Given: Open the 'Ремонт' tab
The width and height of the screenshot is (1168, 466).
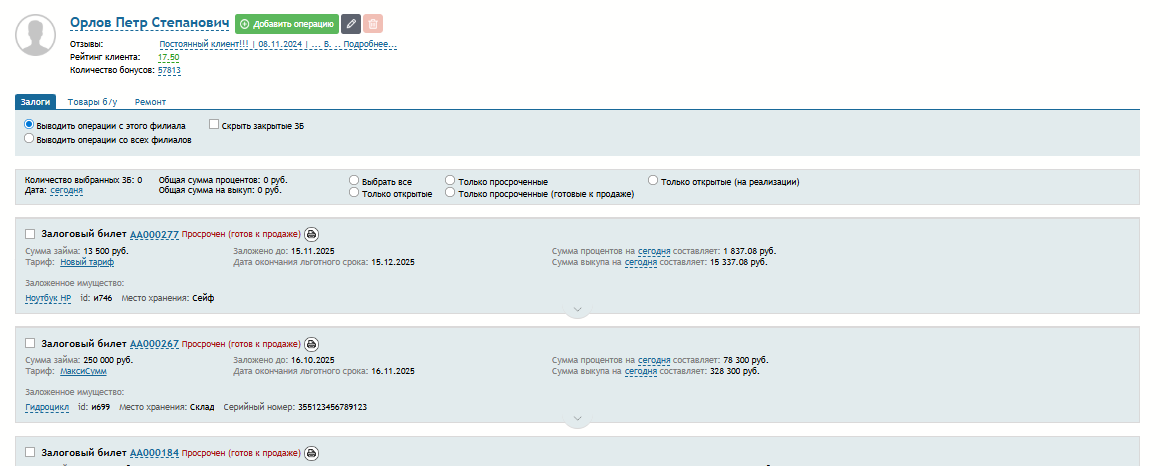Looking at the screenshot, I should [150, 102].
